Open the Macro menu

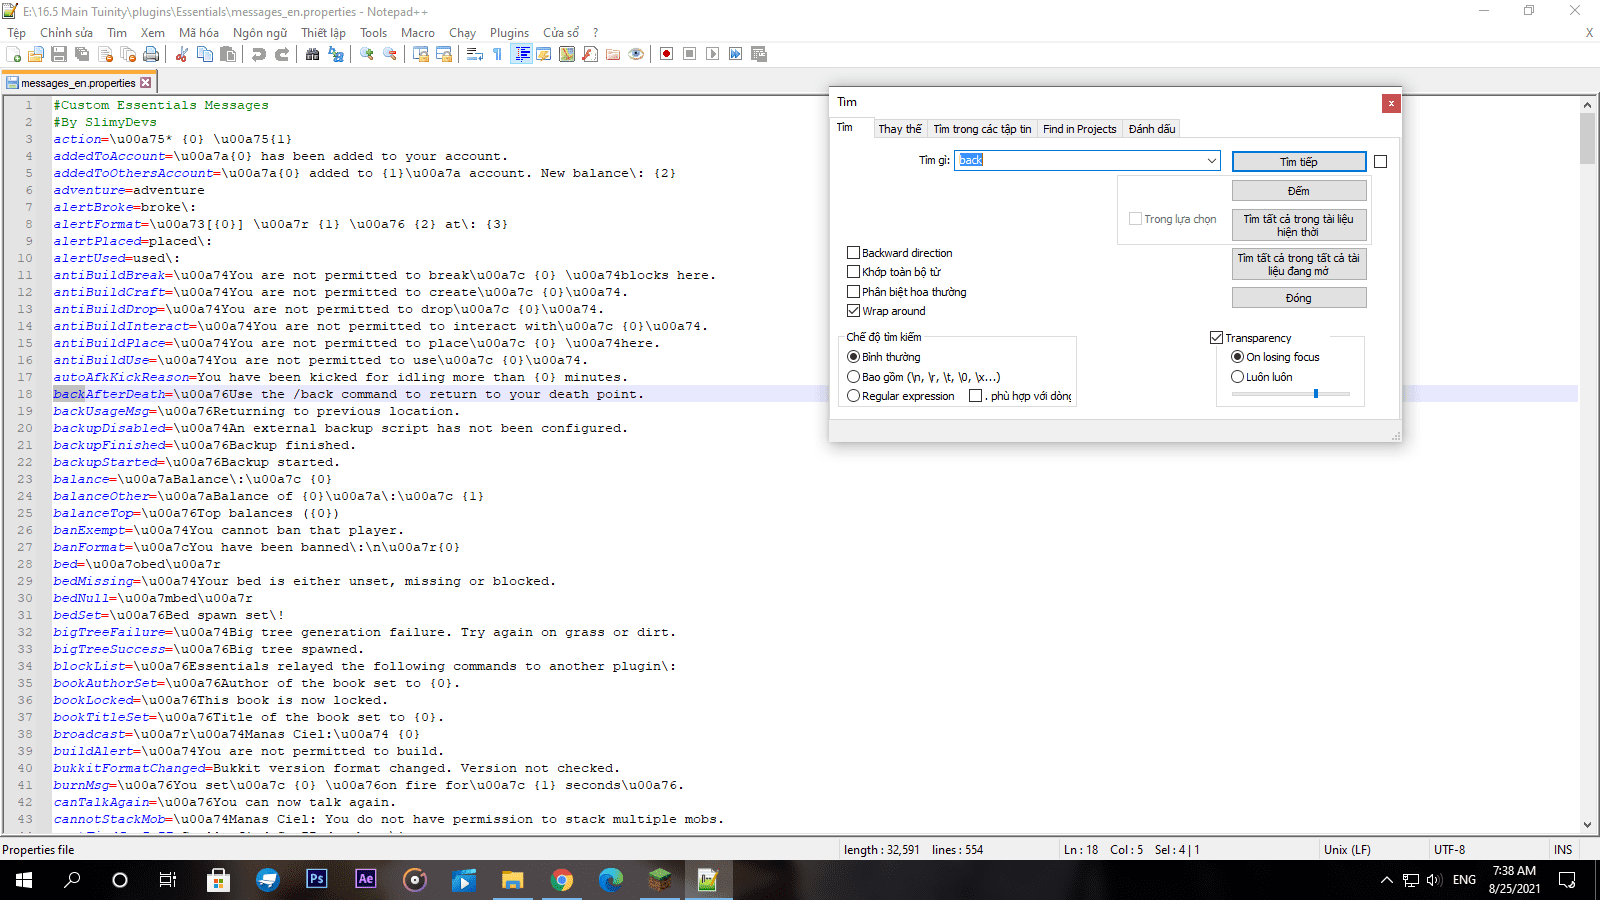[x=418, y=33]
